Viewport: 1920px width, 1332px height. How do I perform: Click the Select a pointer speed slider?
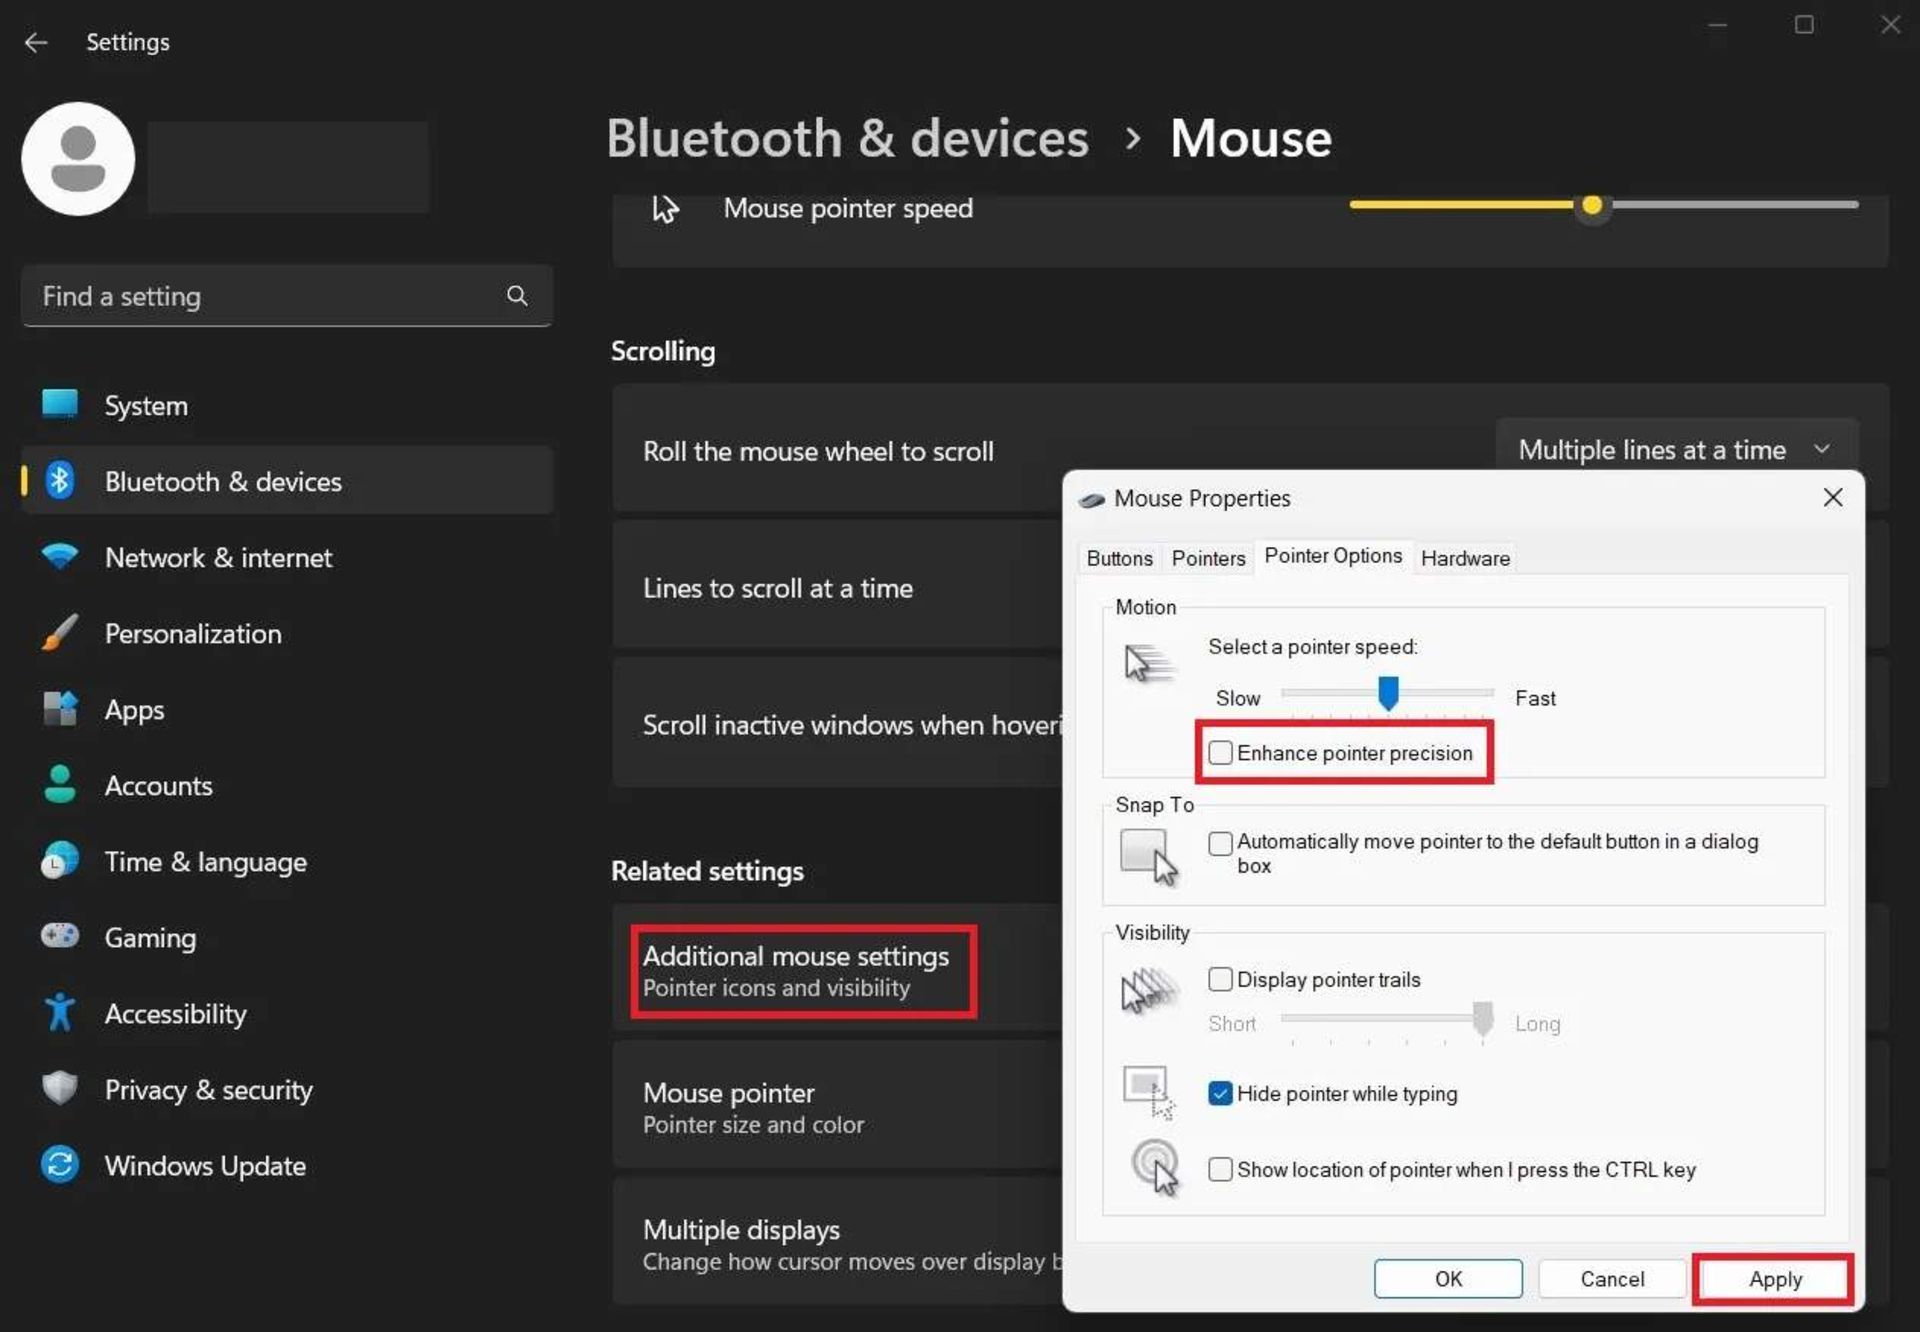click(x=1388, y=692)
